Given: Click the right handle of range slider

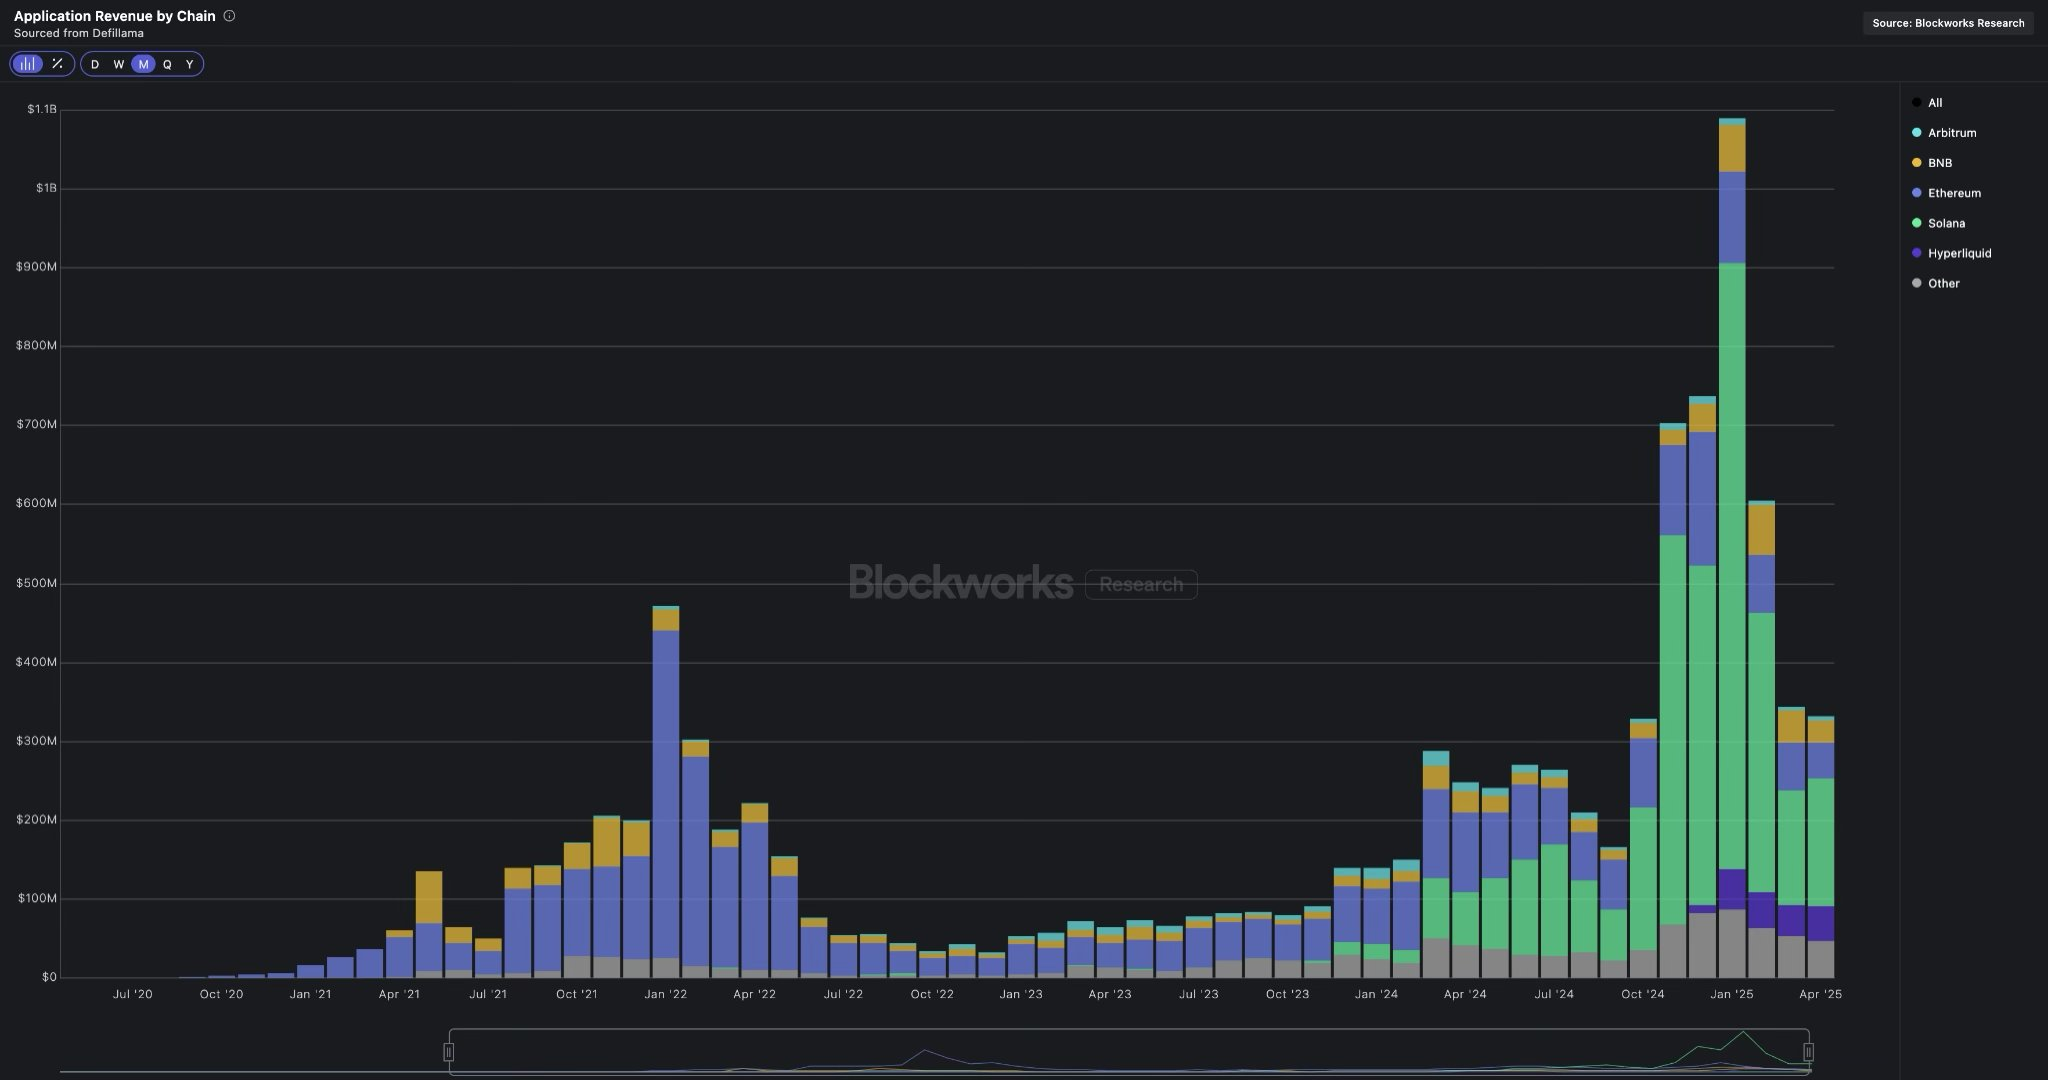Looking at the screenshot, I should [x=1808, y=1052].
